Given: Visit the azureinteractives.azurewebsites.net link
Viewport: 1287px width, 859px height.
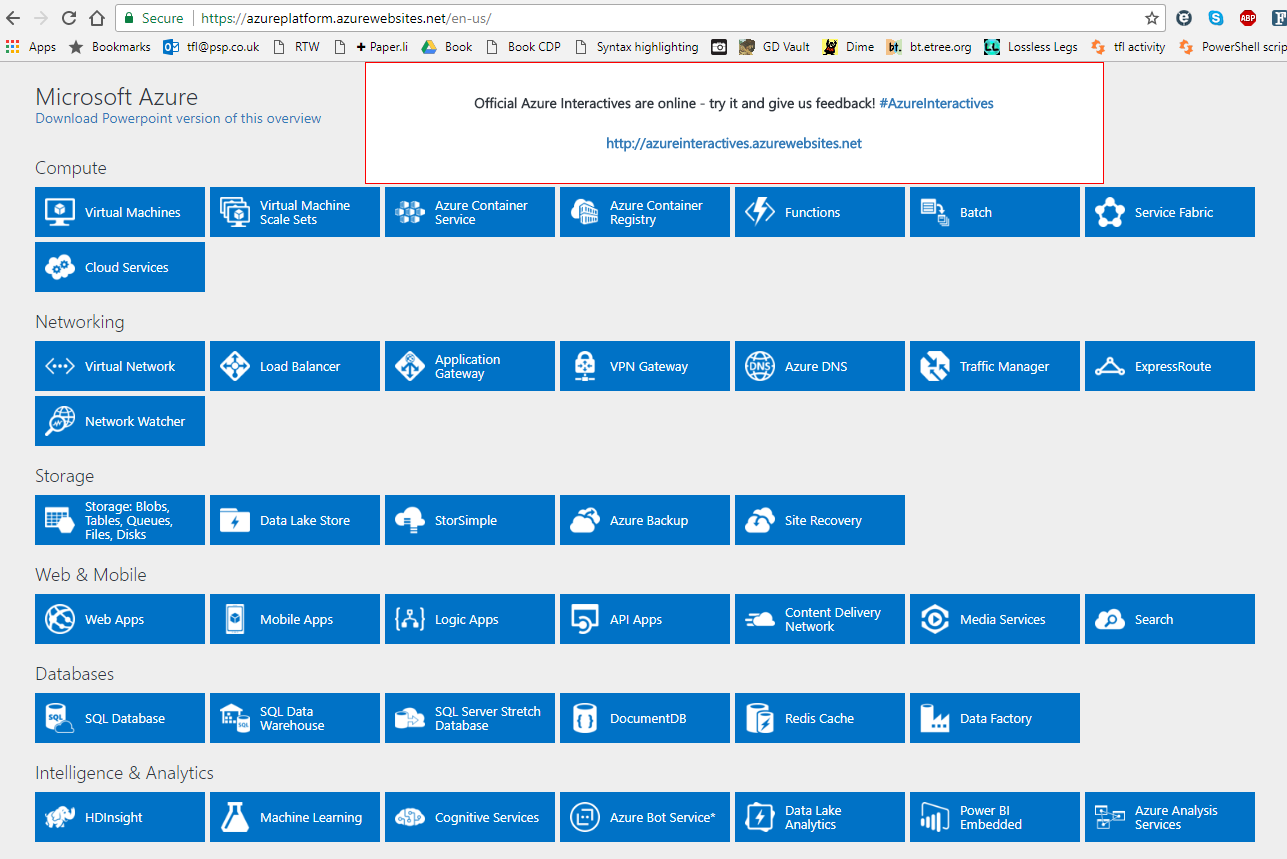Looking at the screenshot, I should tap(734, 143).
